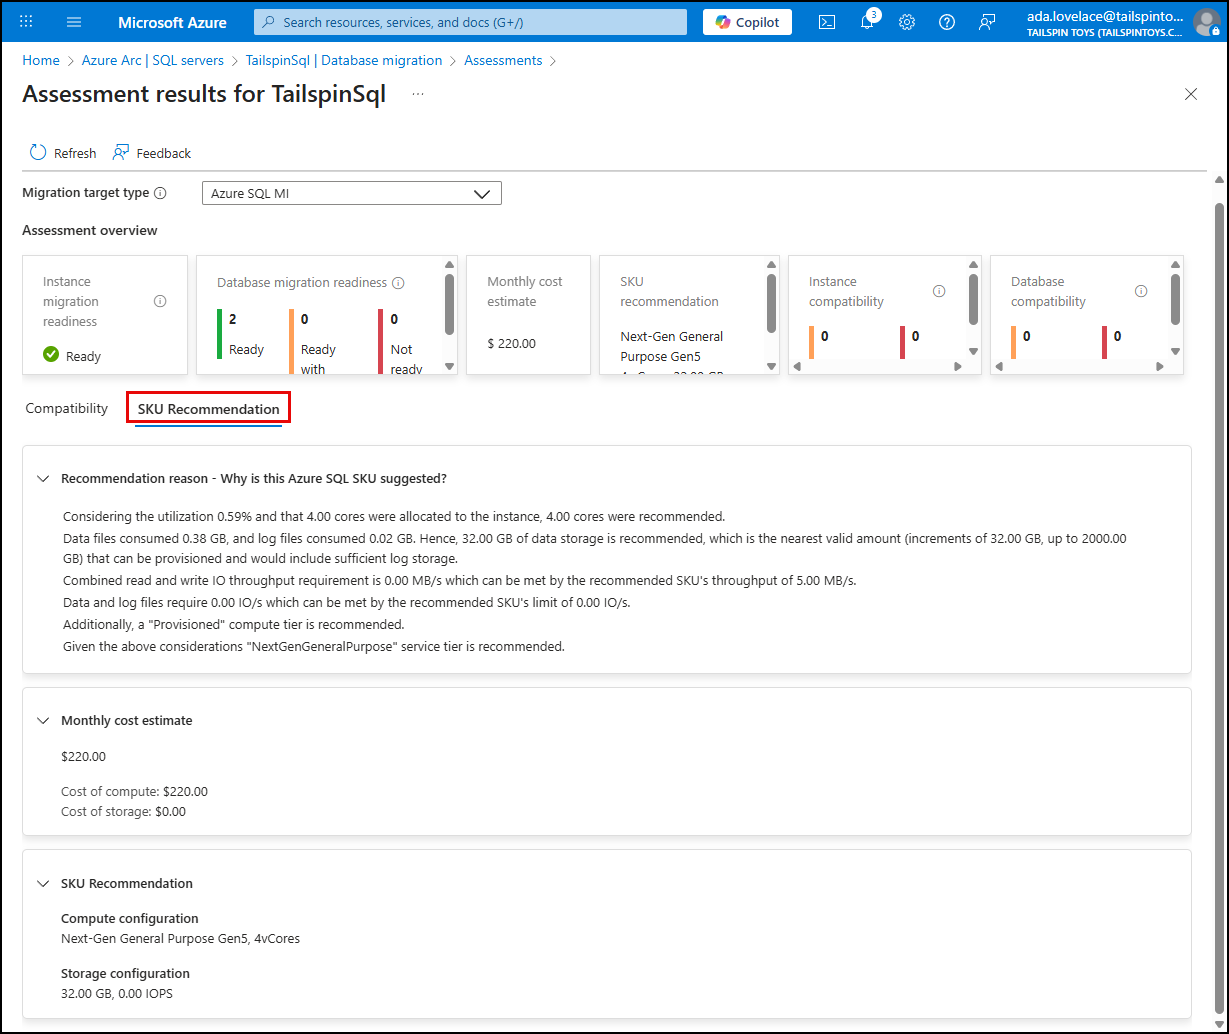Open the Azure services app launcher grid

[26, 22]
